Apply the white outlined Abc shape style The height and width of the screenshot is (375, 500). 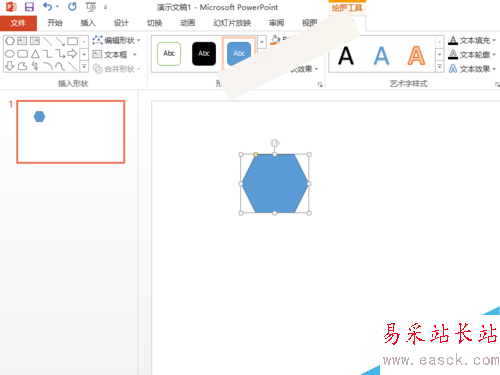point(169,53)
